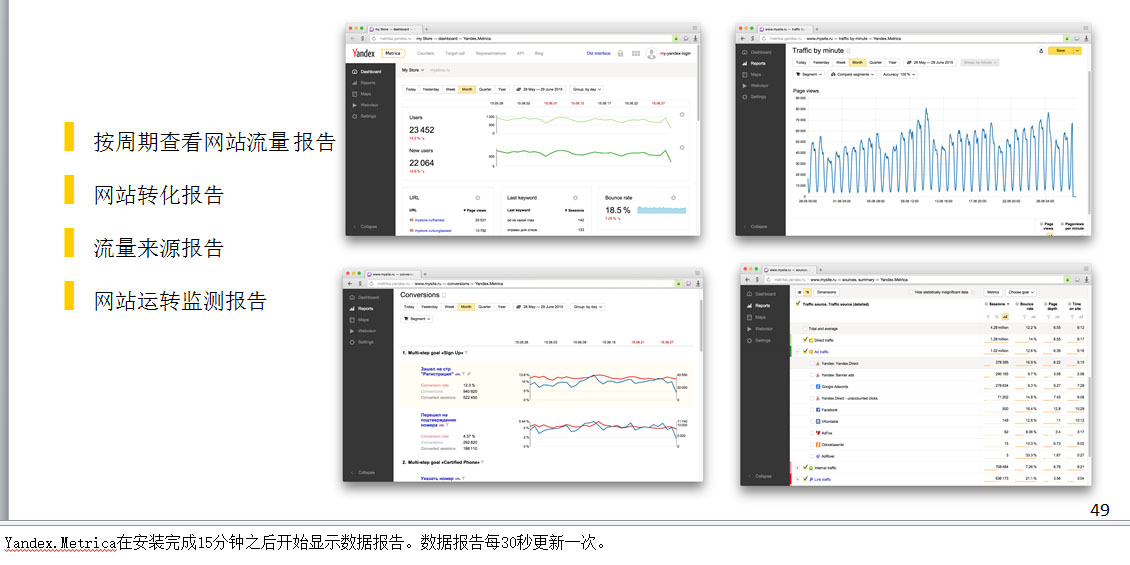Screen dimensions: 1130x565
Task: Click the Metrica badge beside Yandex logo
Action: tap(393, 53)
